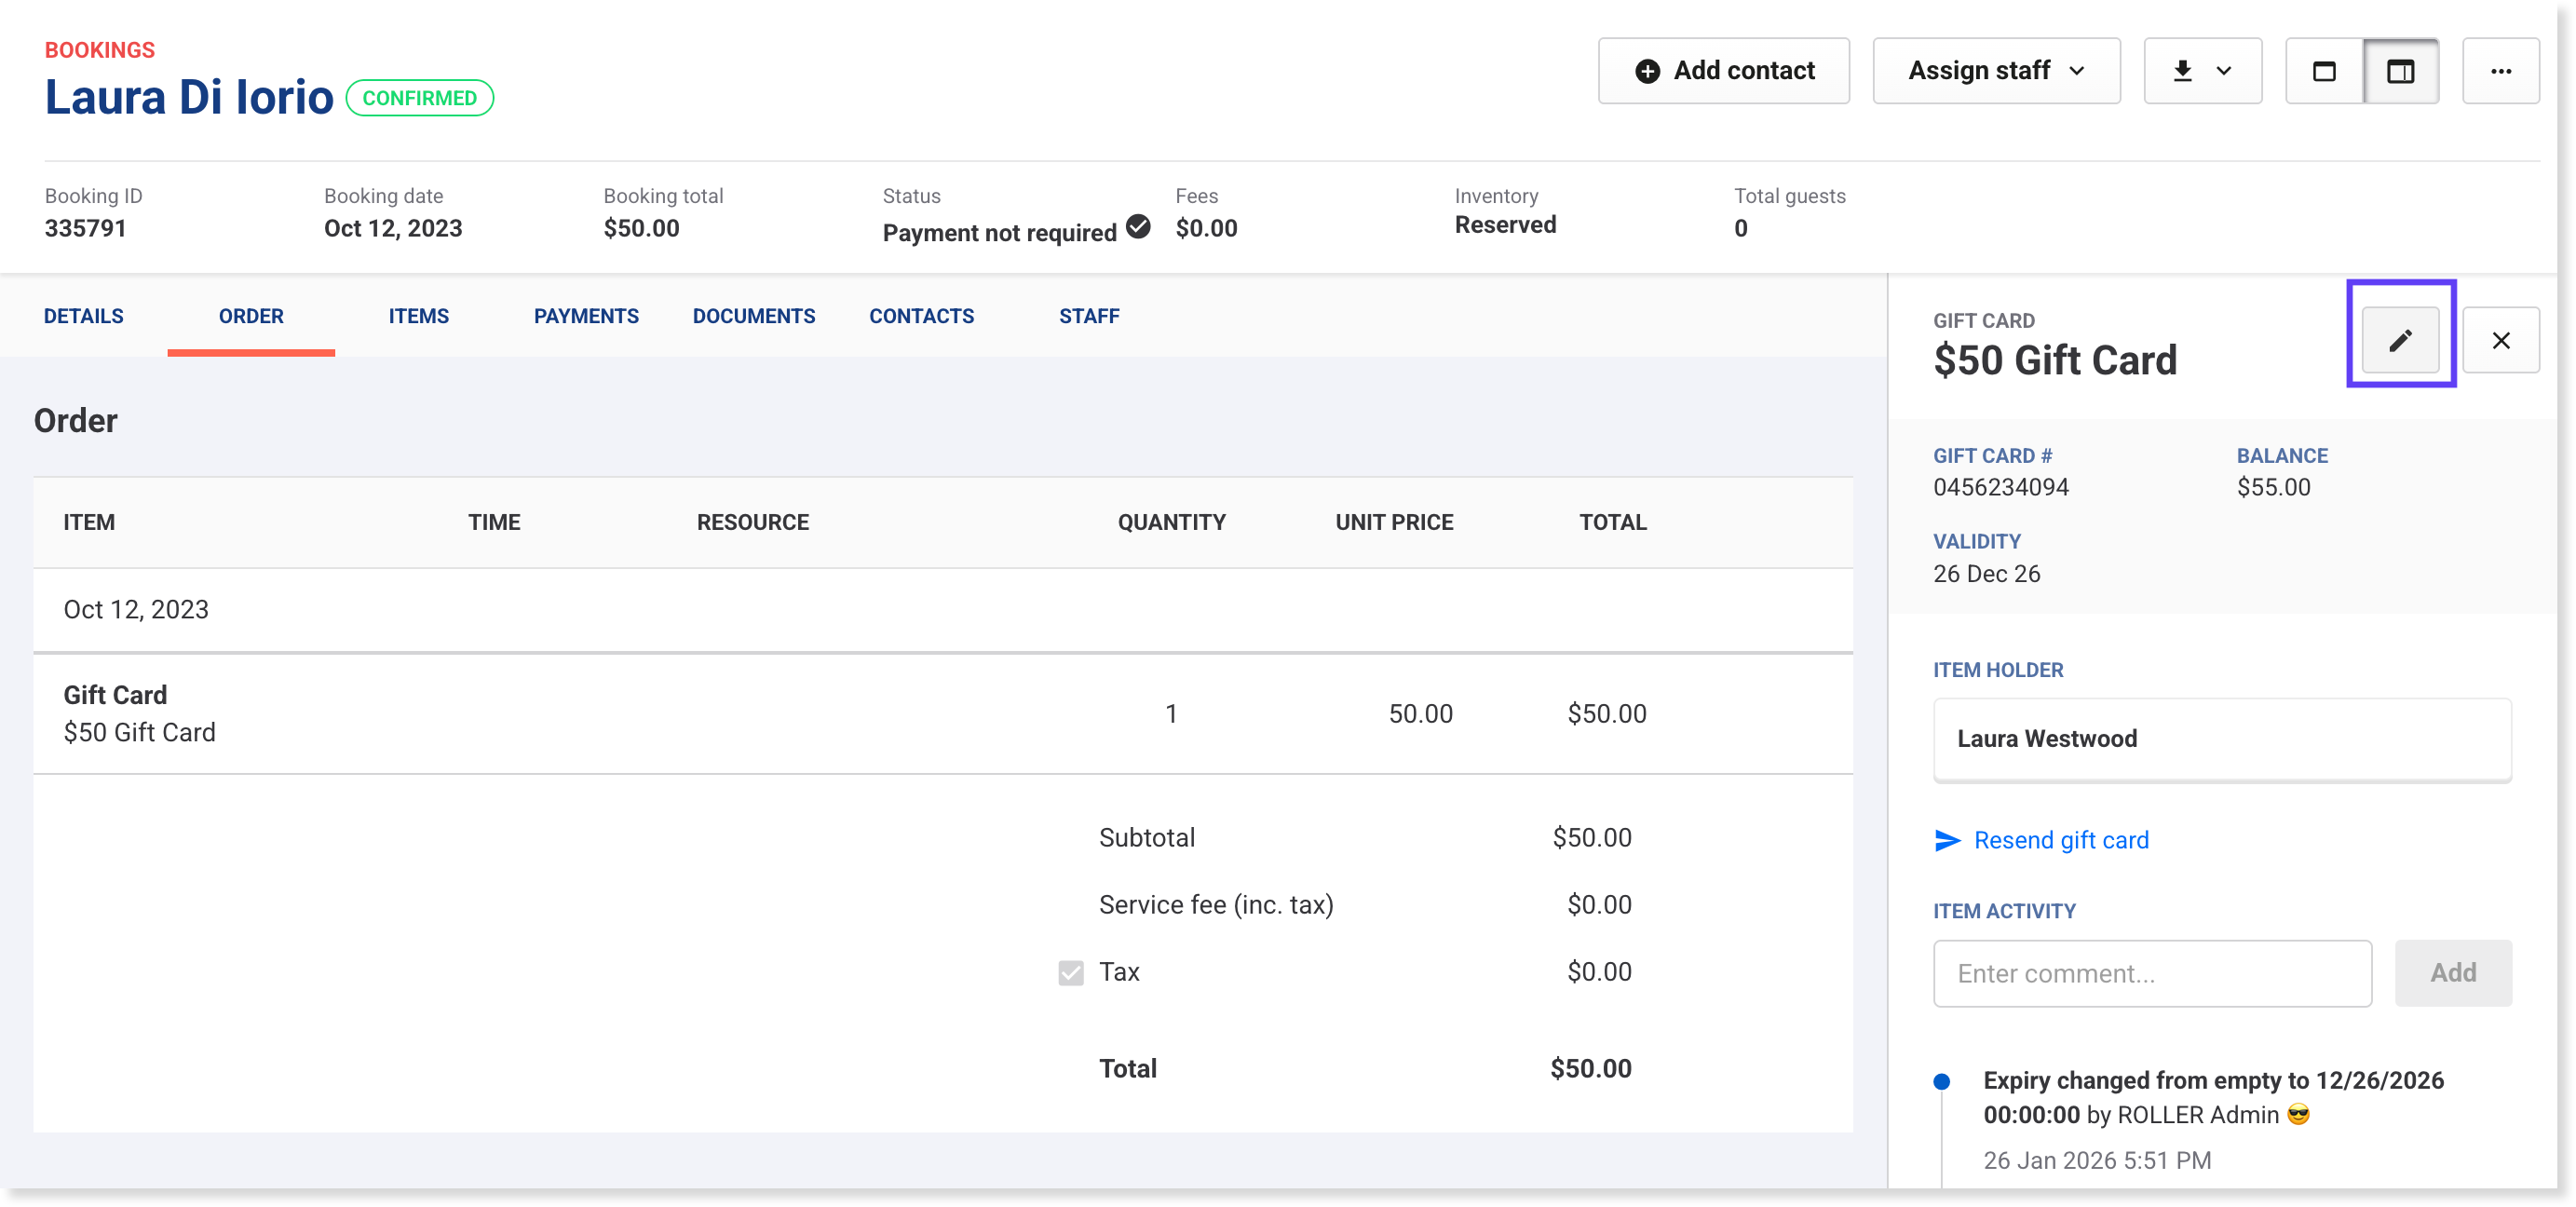Switch to the Items tab
The height and width of the screenshot is (1207, 2576).
[x=418, y=316]
